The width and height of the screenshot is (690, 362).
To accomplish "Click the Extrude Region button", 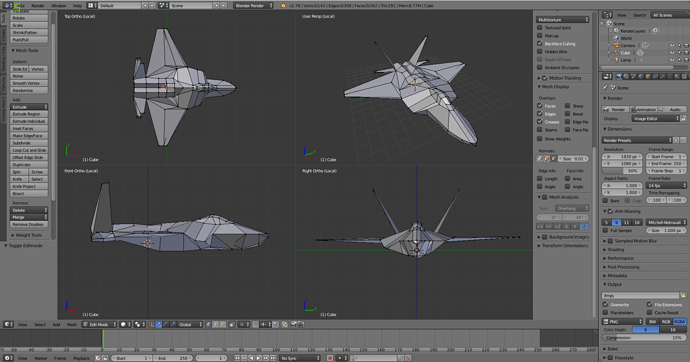I will 29,114.
